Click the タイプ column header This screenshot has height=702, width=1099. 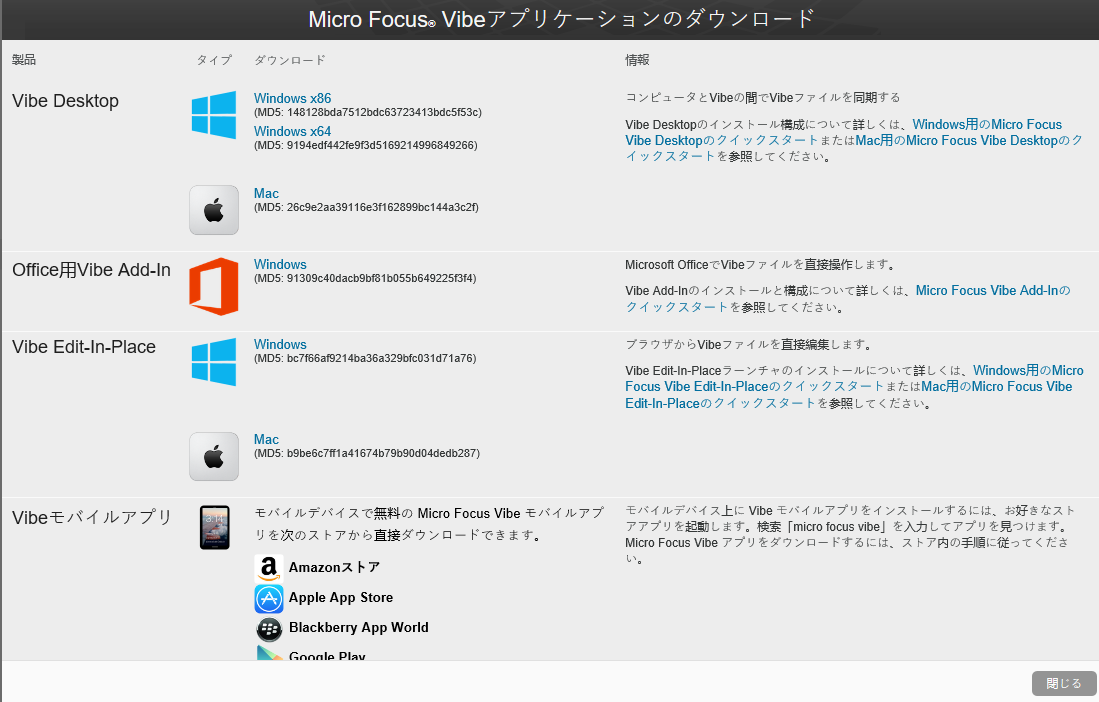pyautogui.click(x=214, y=60)
